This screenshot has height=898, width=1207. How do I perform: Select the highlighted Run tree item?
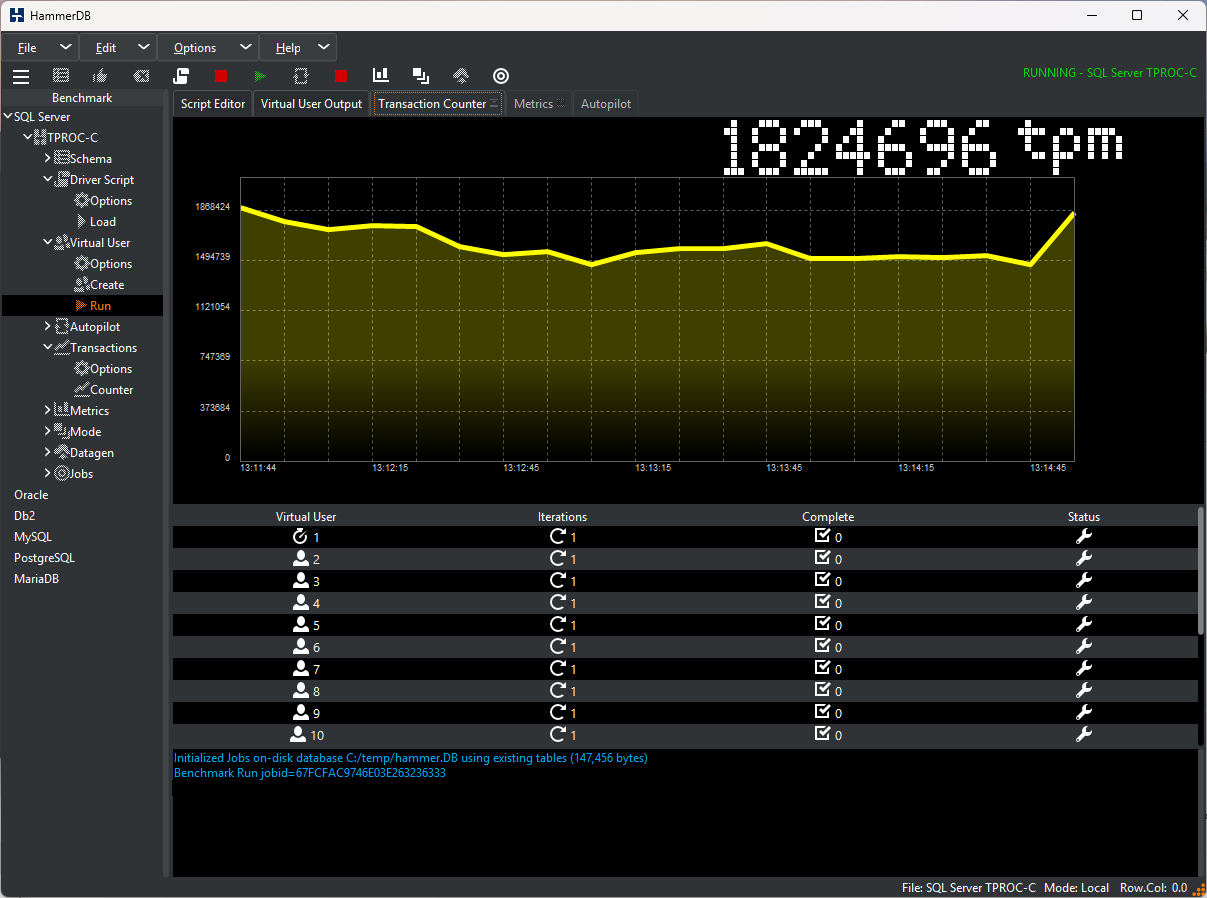coord(82,306)
